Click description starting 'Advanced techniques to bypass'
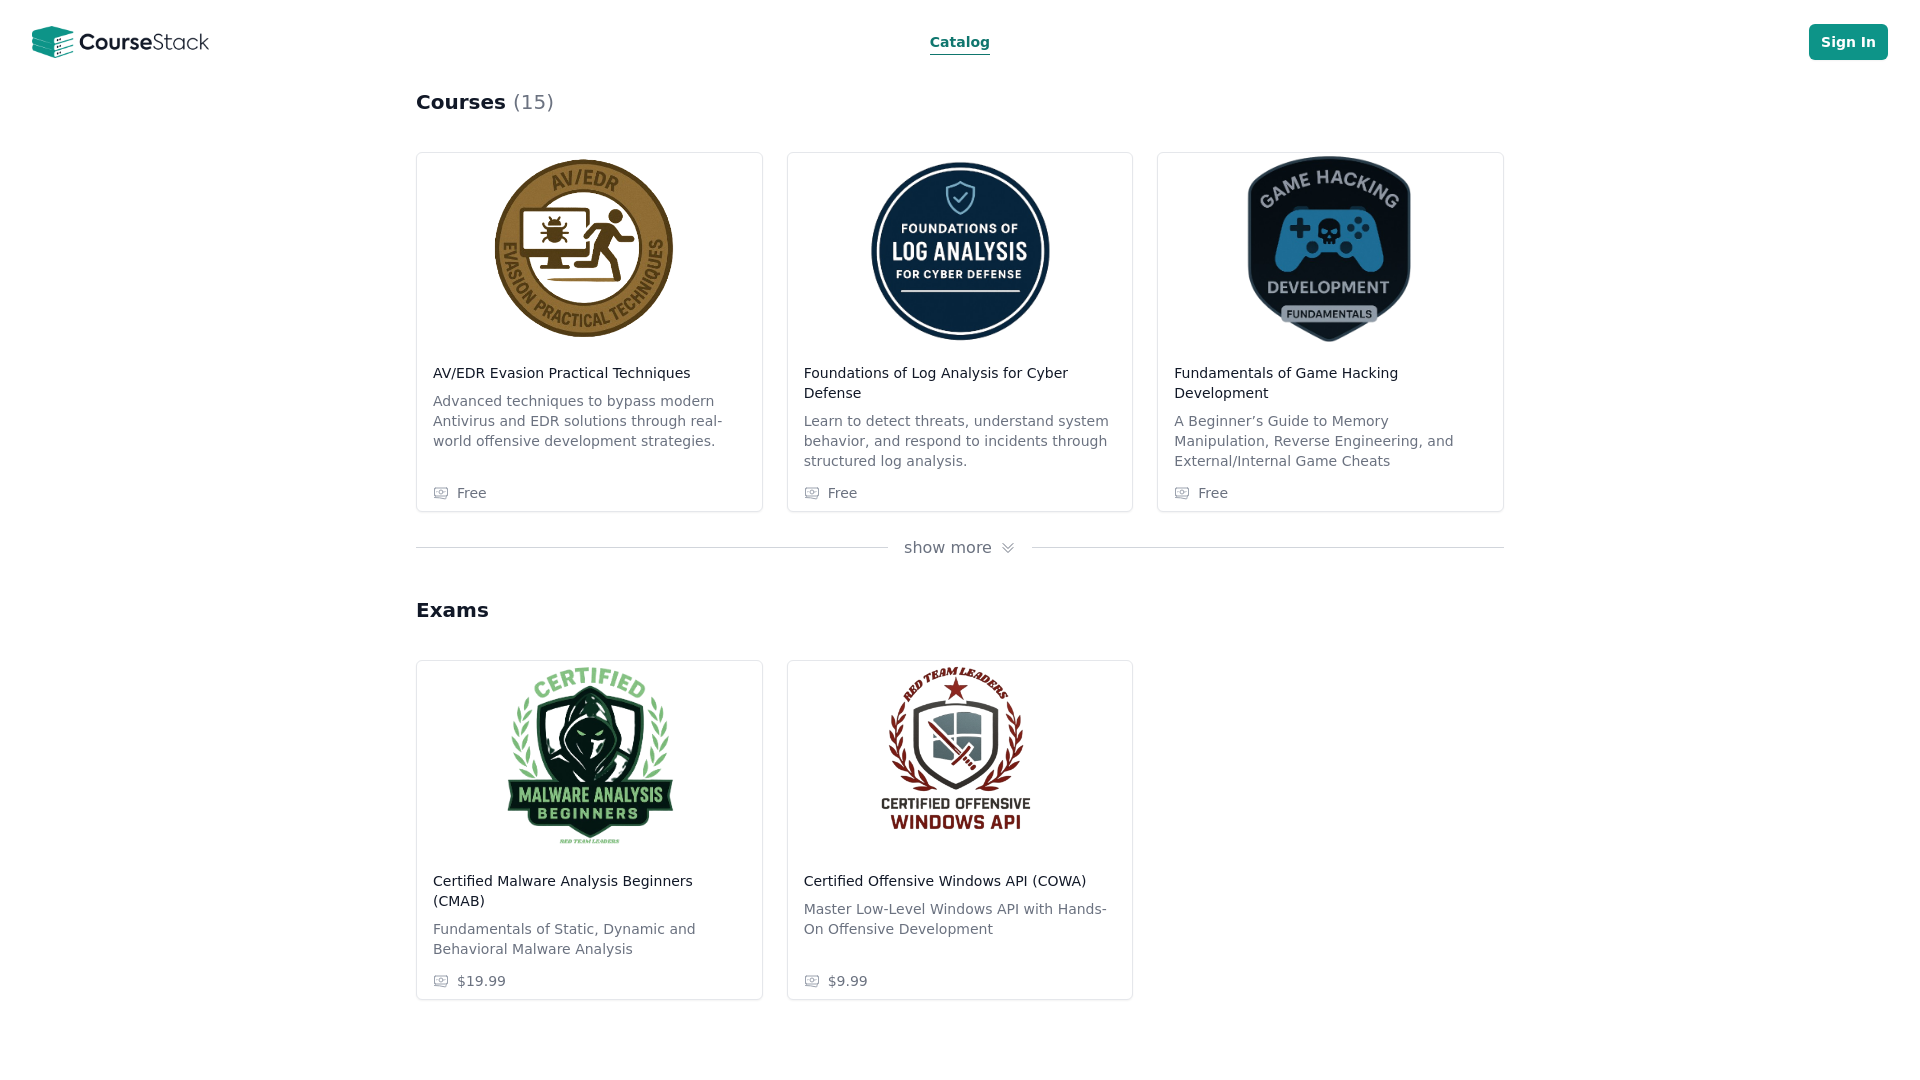Viewport: 1920px width, 1080px height. [x=578, y=421]
